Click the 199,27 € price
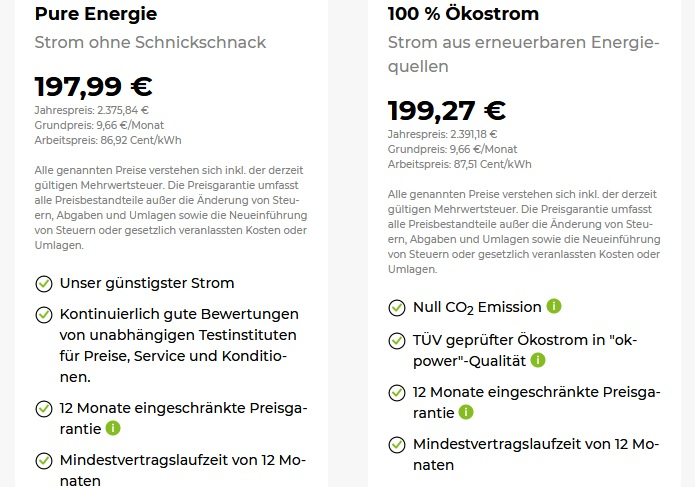The image size is (695, 487). [x=446, y=110]
